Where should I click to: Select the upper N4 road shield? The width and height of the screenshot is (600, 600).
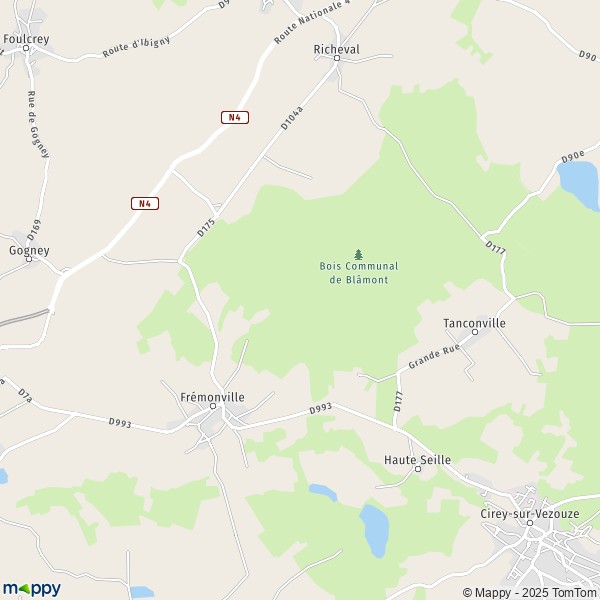pos(235,117)
